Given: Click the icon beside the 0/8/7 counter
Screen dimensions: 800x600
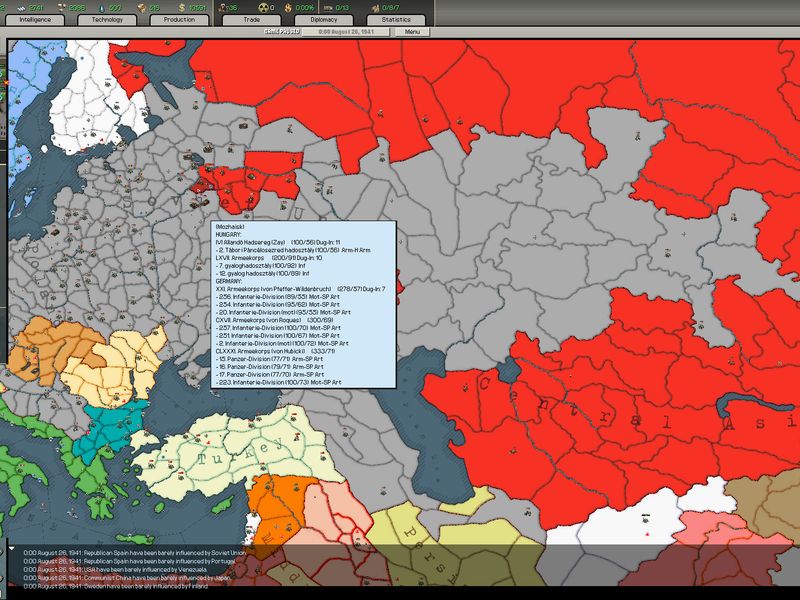Looking at the screenshot, I should pos(375,8).
